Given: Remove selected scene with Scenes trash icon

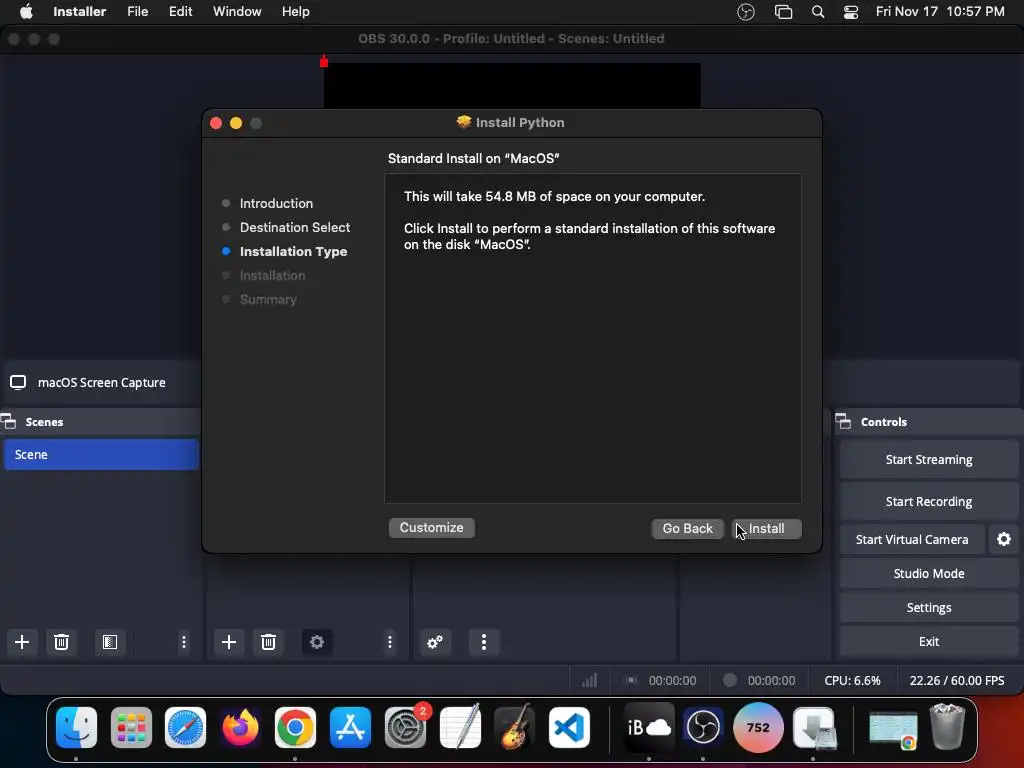Looking at the screenshot, I should point(61,642).
